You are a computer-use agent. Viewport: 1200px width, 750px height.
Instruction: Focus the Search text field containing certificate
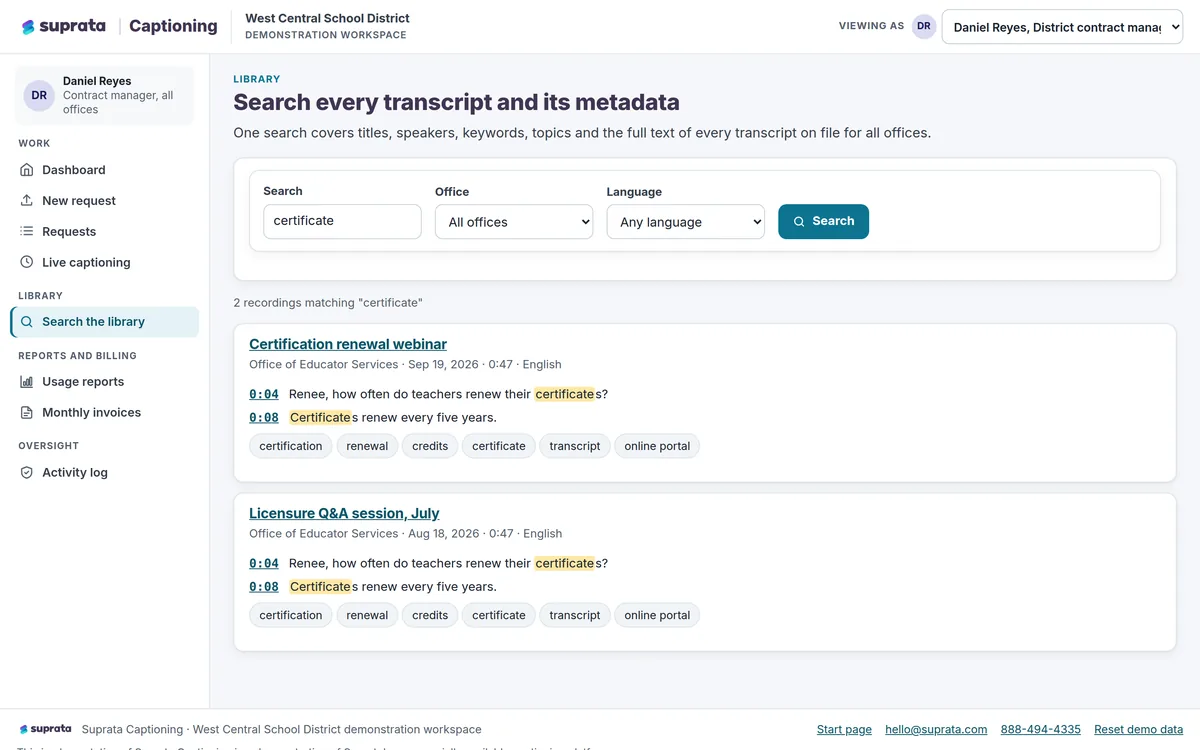tap(342, 221)
